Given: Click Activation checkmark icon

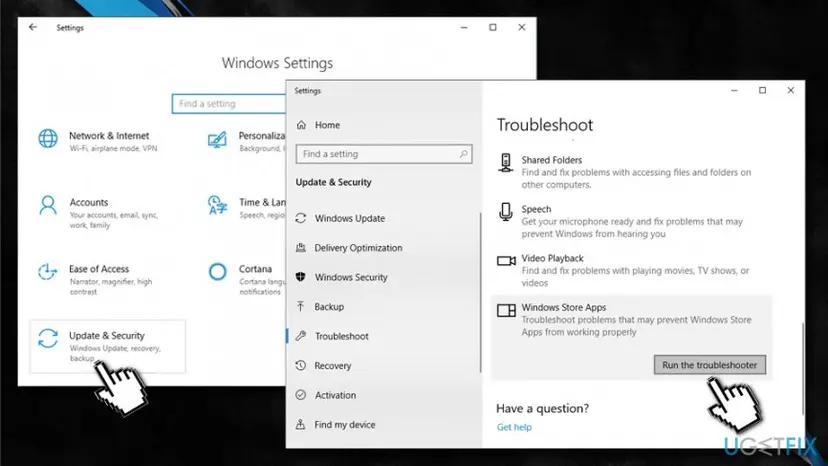Looking at the screenshot, I should coord(300,395).
